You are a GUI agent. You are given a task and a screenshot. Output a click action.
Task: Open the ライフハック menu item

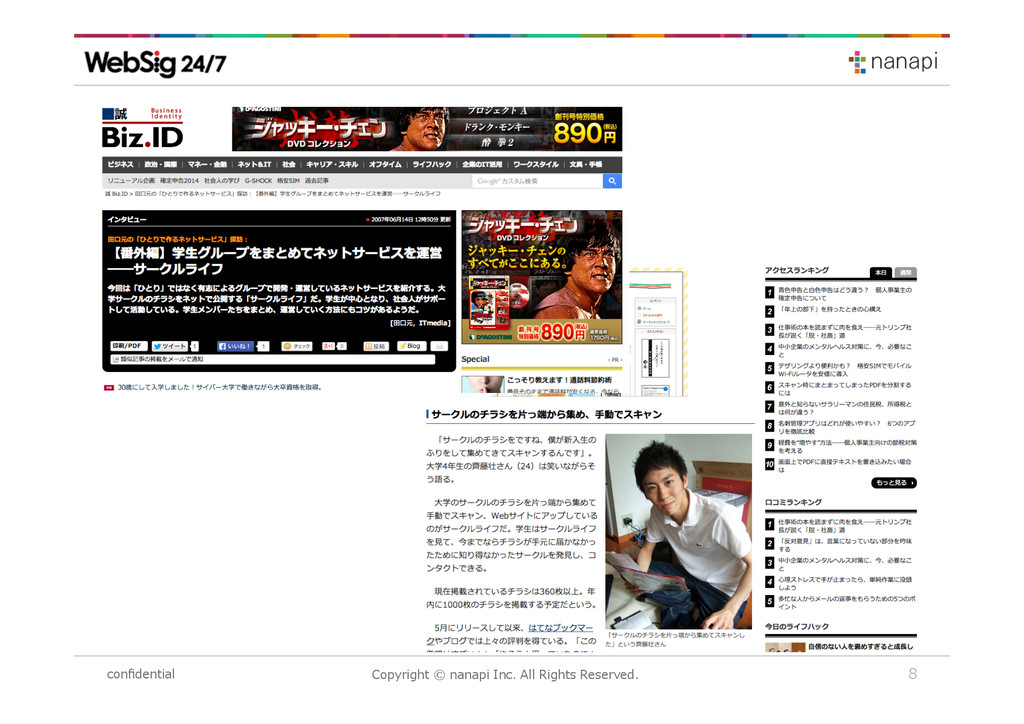pyautogui.click(x=432, y=165)
